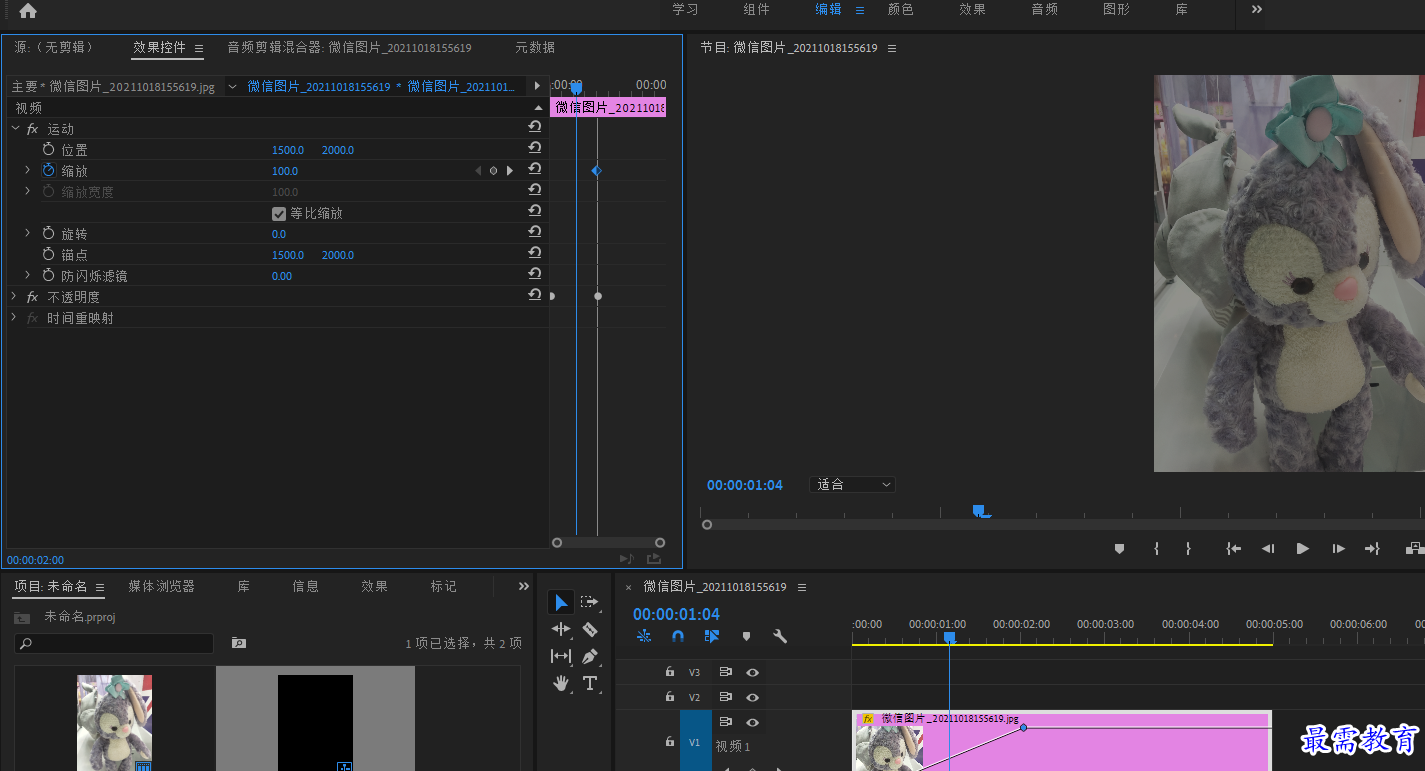This screenshot has height=771, width=1425.
Task: Toggle V1 track lock
Action: coord(670,742)
